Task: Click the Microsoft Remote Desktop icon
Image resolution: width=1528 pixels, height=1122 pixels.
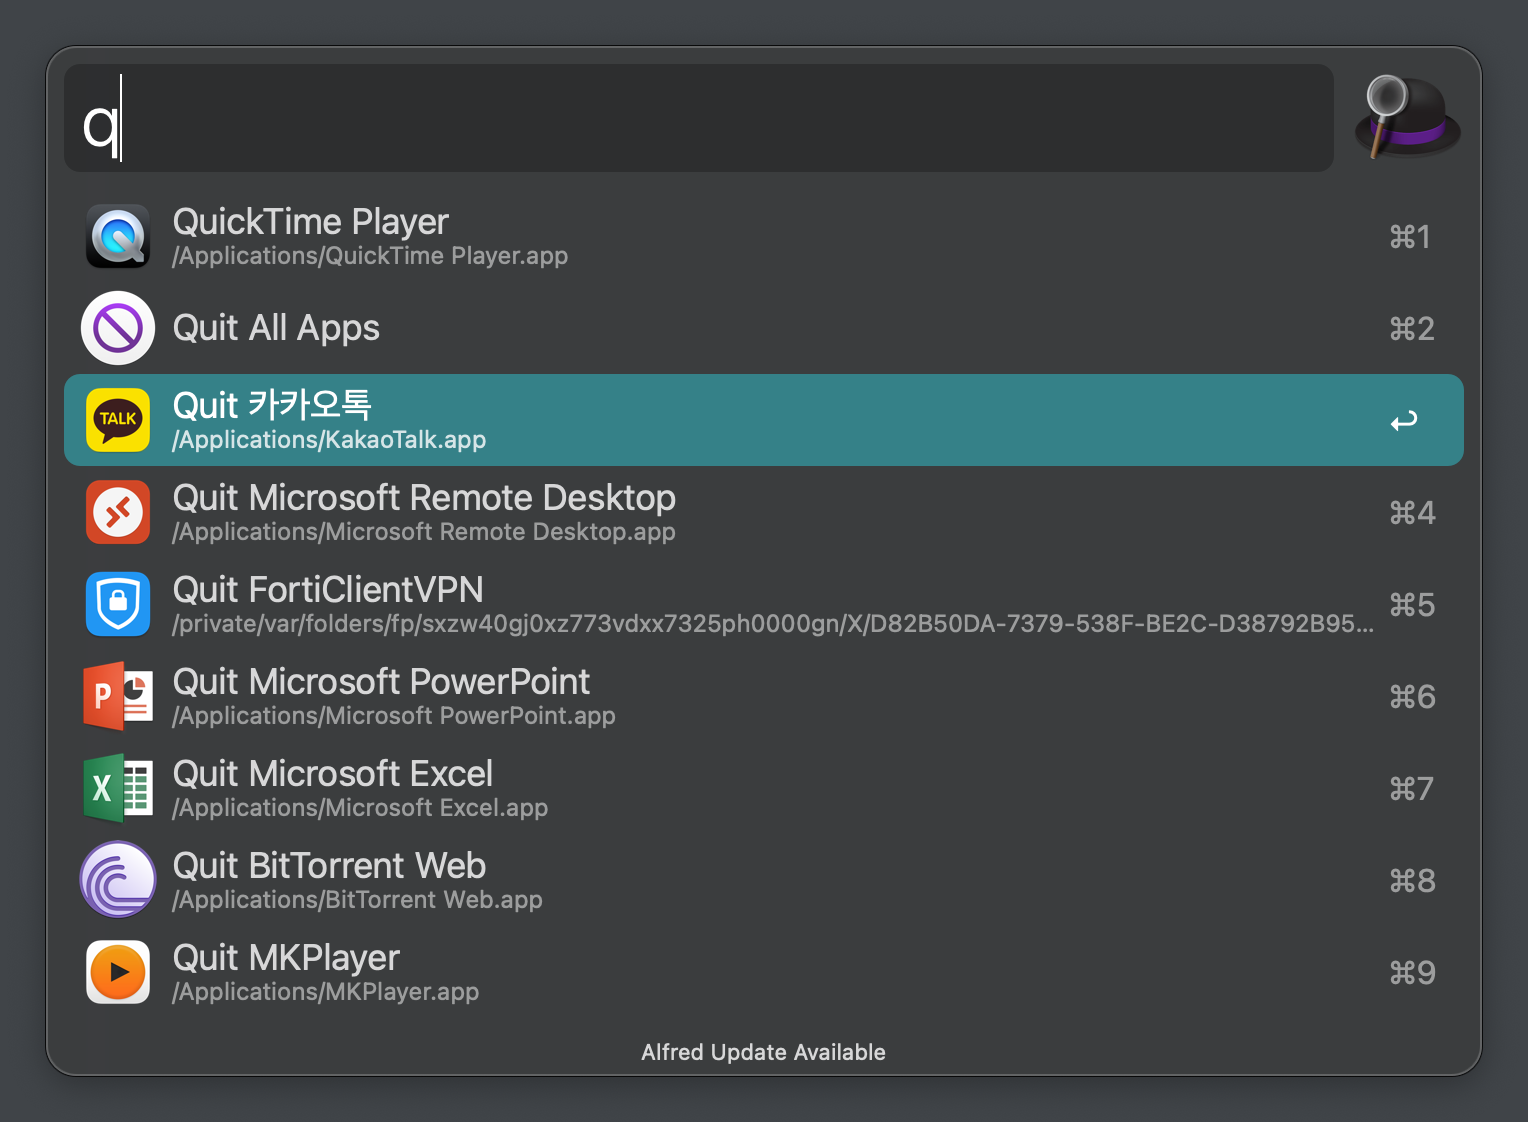Action: 118,512
